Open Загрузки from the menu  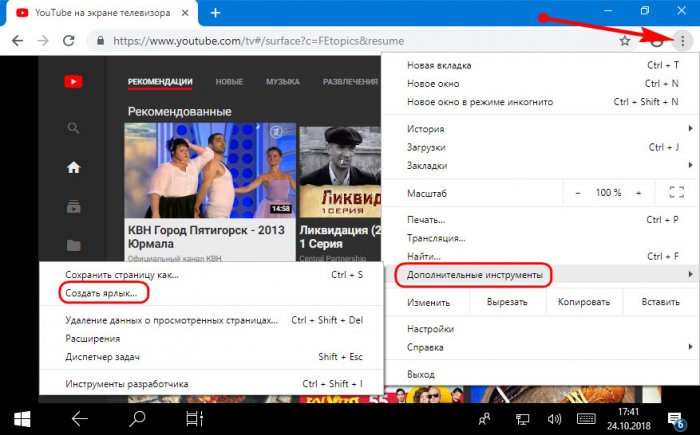(x=542, y=147)
